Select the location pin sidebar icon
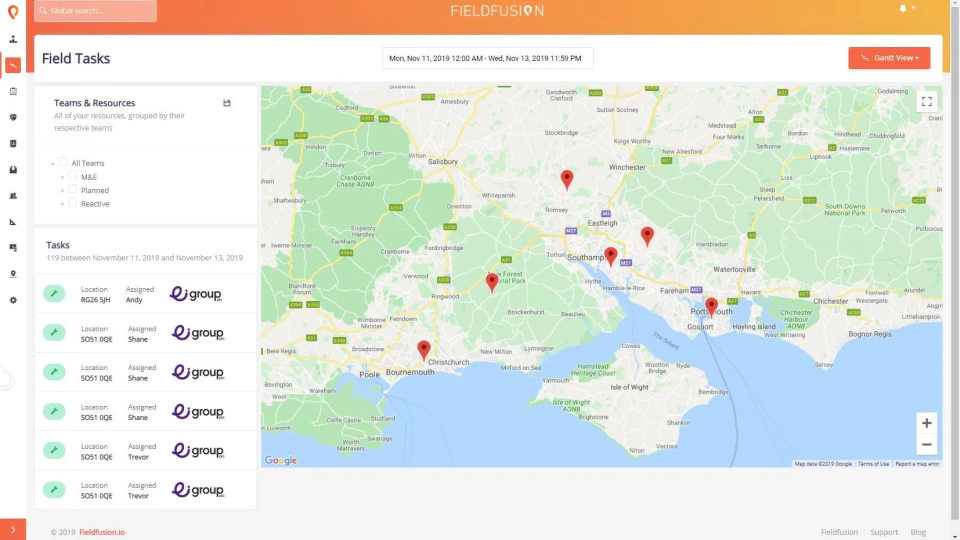Viewport: 960px width, 540px height. click(13, 274)
